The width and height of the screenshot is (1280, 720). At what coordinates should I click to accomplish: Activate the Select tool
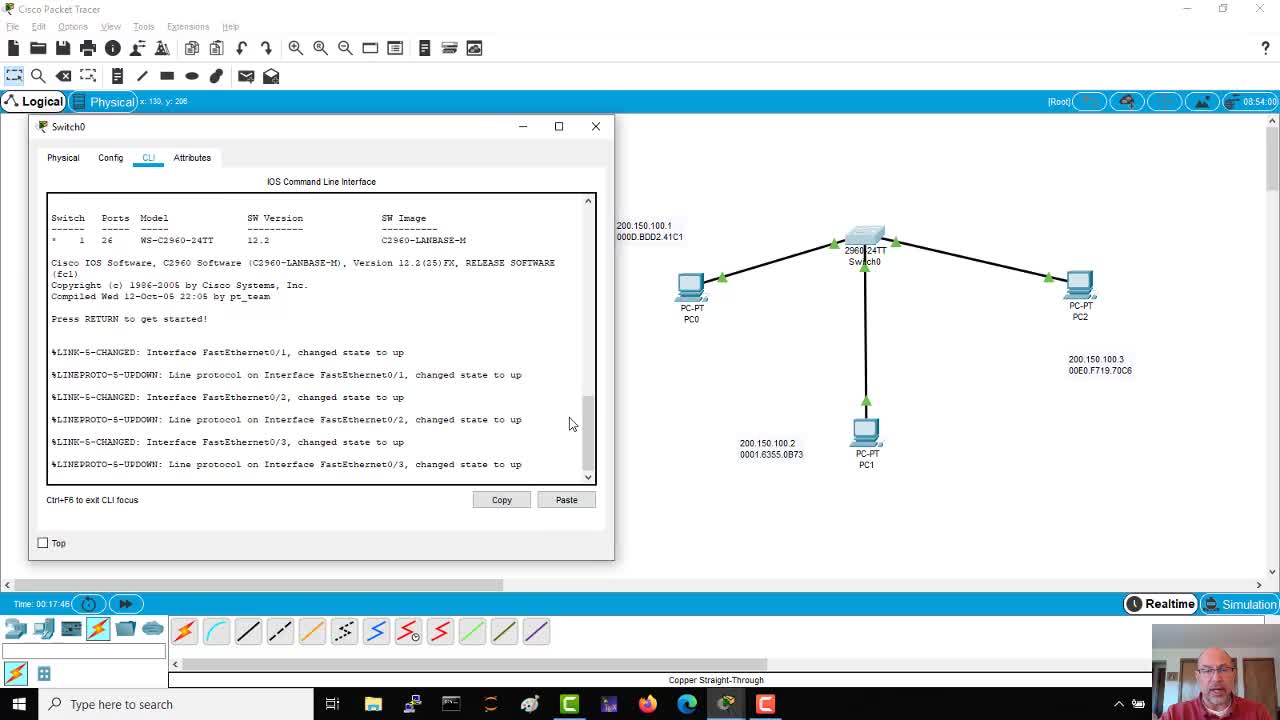point(14,76)
